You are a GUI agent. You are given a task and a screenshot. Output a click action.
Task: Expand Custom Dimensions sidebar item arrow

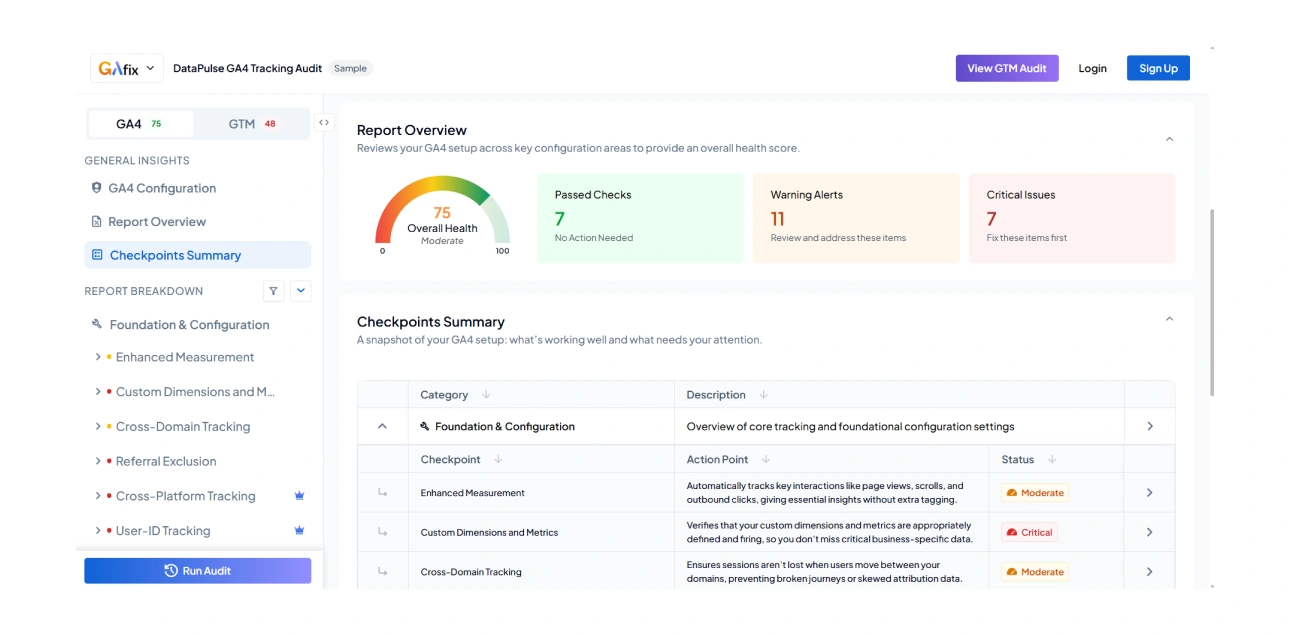click(98, 392)
